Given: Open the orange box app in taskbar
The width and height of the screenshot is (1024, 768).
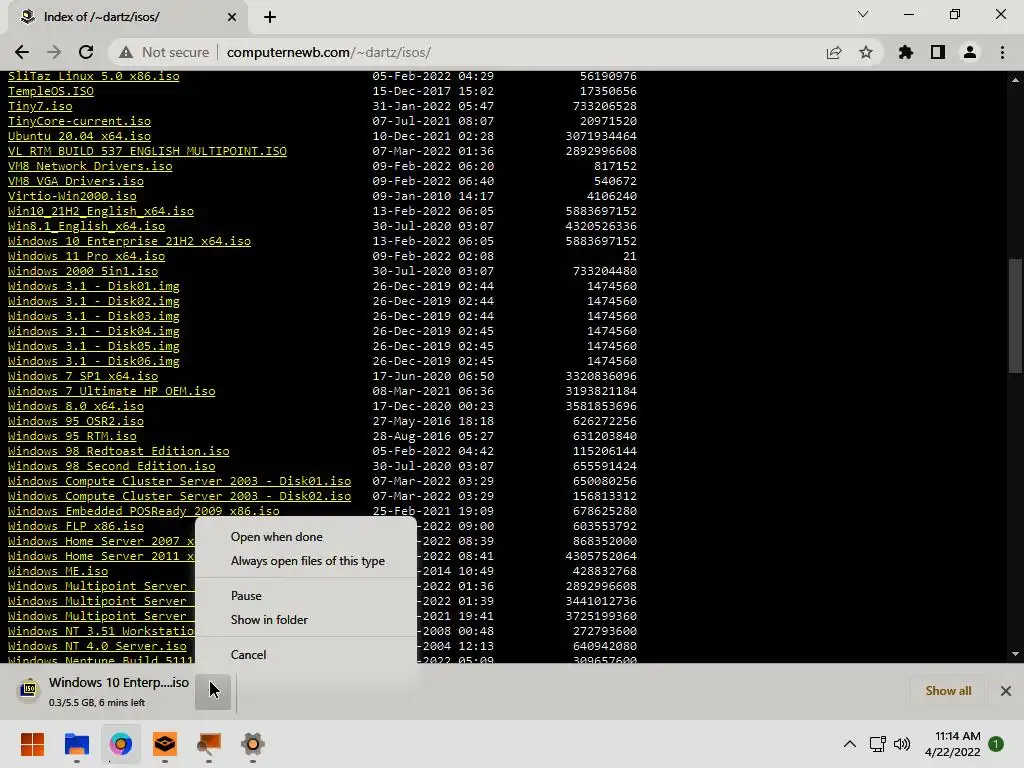Looking at the screenshot, I should 165,744.
